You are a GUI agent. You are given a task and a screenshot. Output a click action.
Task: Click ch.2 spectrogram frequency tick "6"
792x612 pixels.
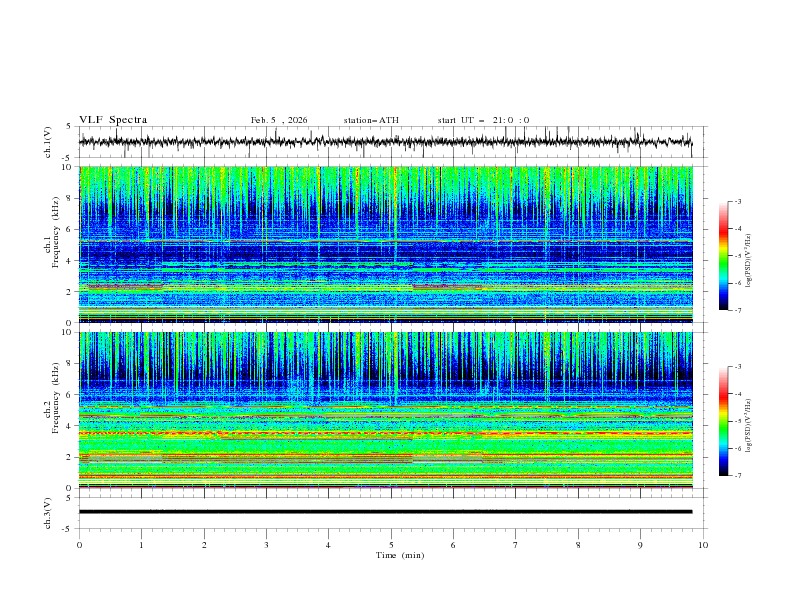[x=70, y=395]
